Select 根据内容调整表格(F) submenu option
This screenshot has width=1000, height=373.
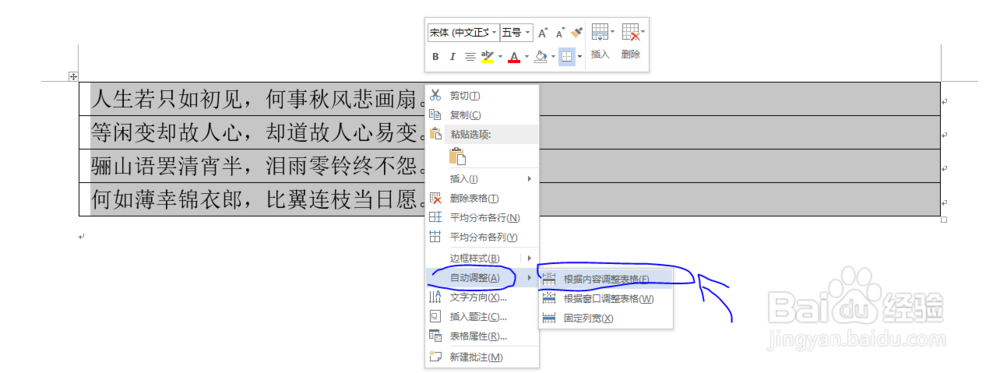coord(606,279)
